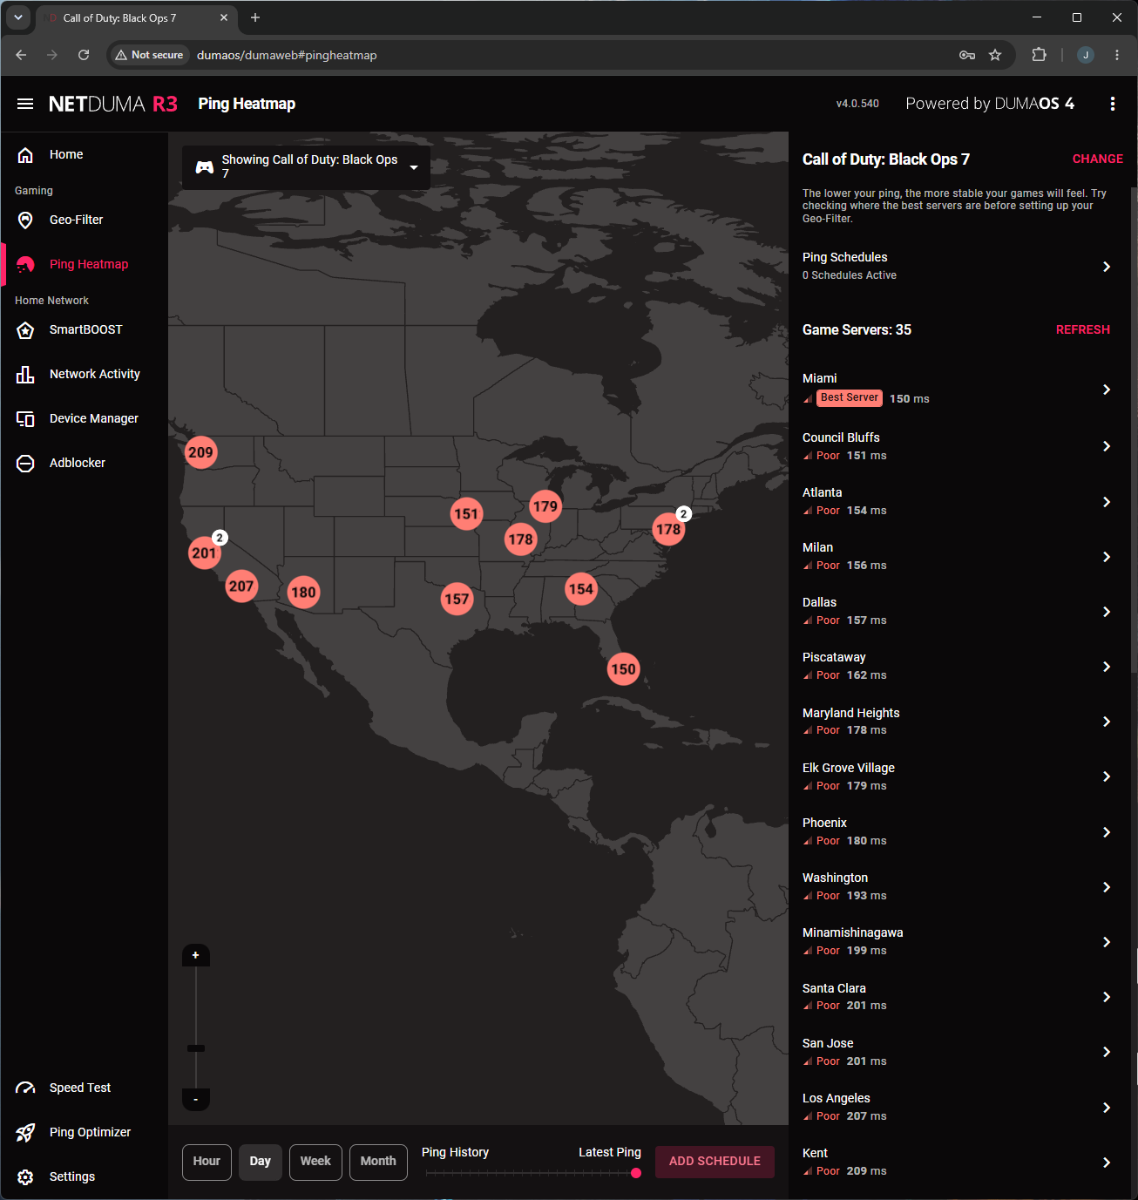Click the Santa Clara server row

point(957,997)
